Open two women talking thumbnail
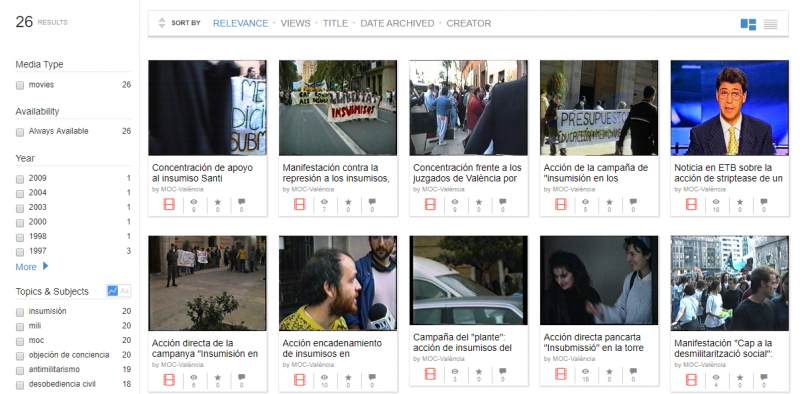Screen dimensions: 800x394 pyautogui.click(x=599, y=280)
